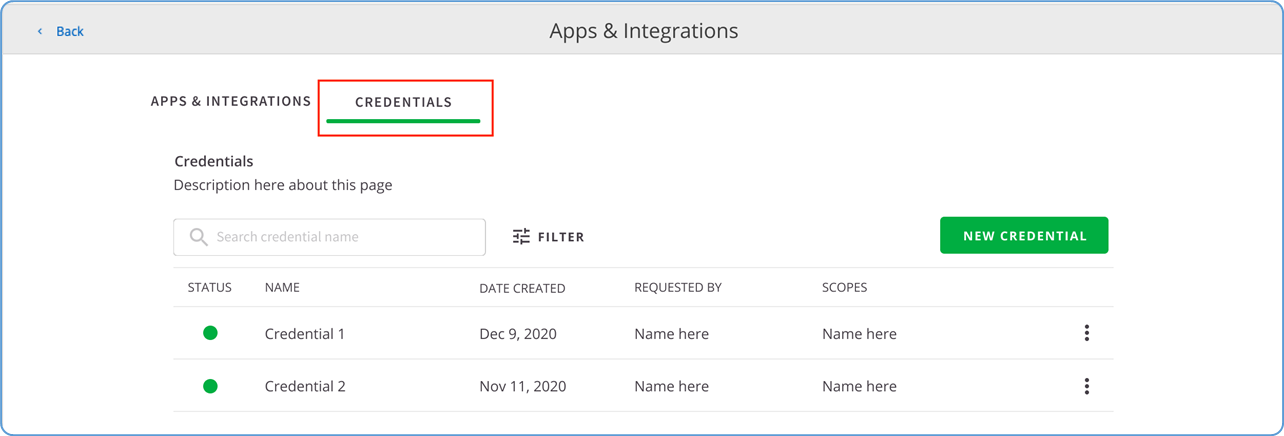Open the three-dot menu for Credential 2
Image resolution: width=1284 pixels, height=436 pixels.
coord(1086,386)
